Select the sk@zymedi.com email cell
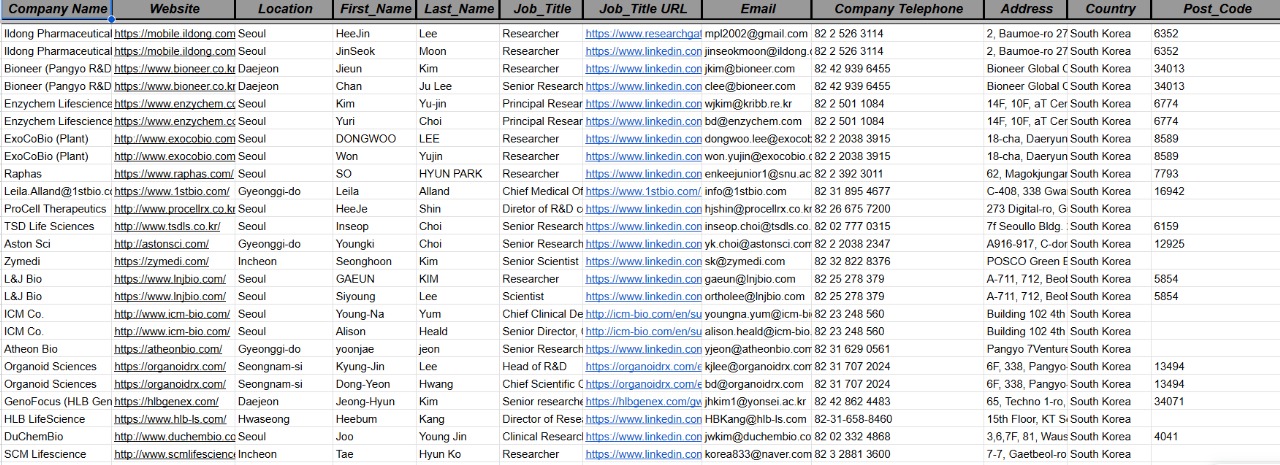Viewport: 1280px width, 465px height. pyautogui.click(x=758, y=261)
